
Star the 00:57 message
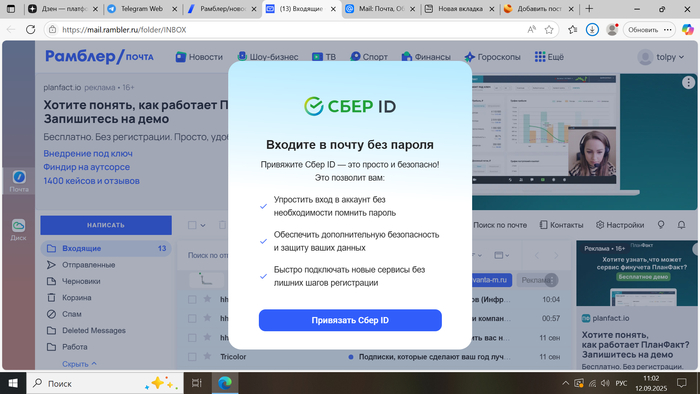click(x=207, y=318)
